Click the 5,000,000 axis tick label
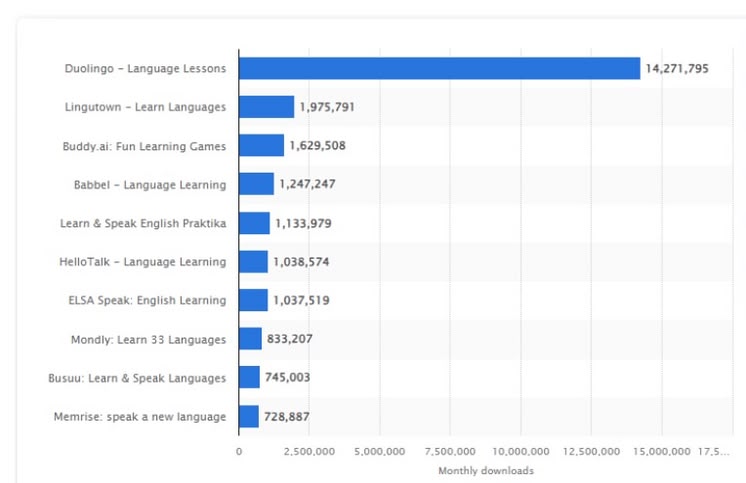Screen dimensions: 746x483 (380, 451)
